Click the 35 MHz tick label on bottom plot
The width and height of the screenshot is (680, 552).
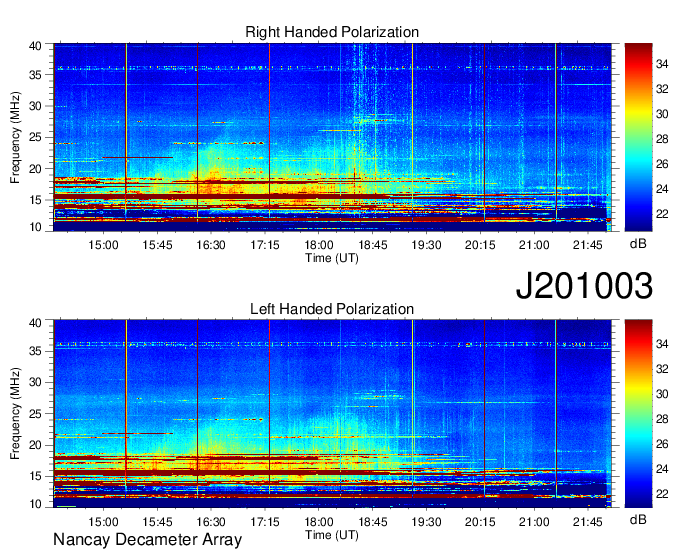35,351
